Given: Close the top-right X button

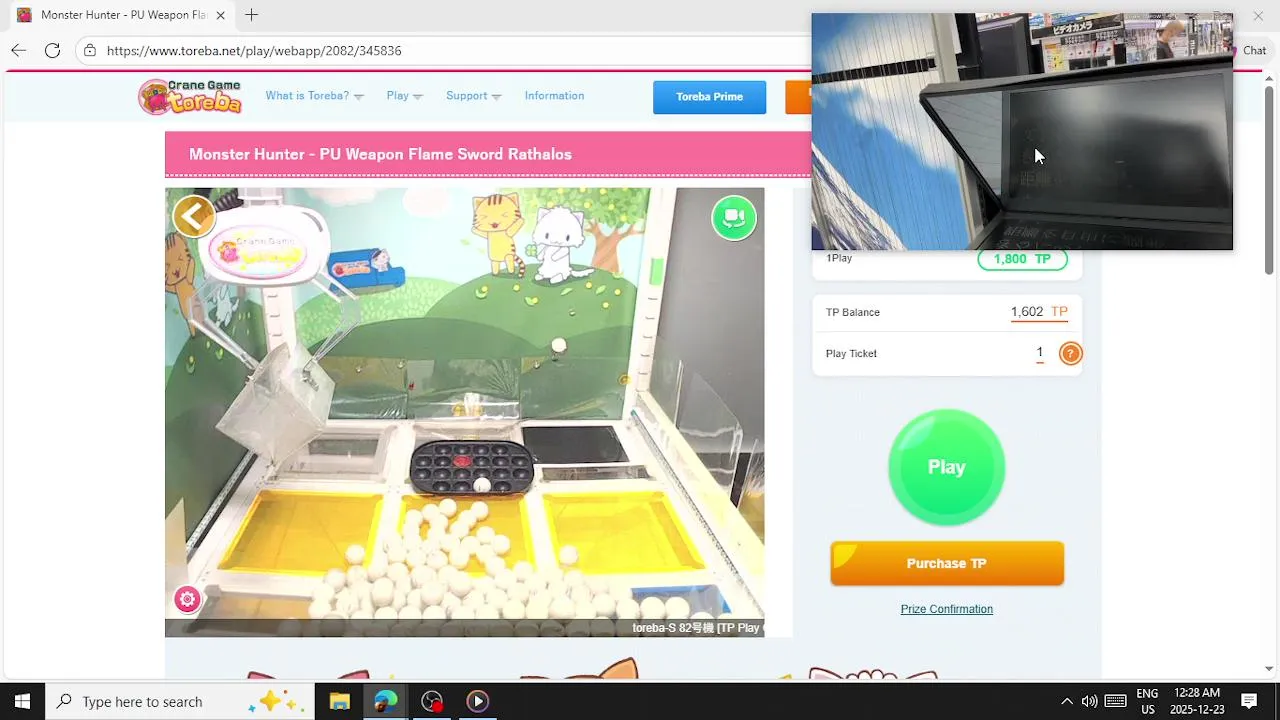Looking at the screenshot, I should pyautogui.click(x=1258, y=15).
